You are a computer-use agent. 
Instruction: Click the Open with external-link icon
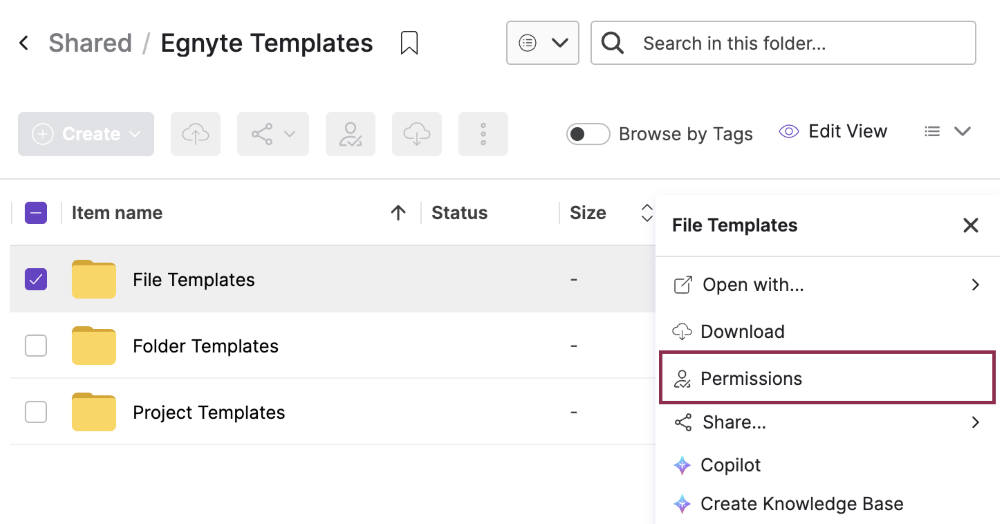click(x=682, y=284)
